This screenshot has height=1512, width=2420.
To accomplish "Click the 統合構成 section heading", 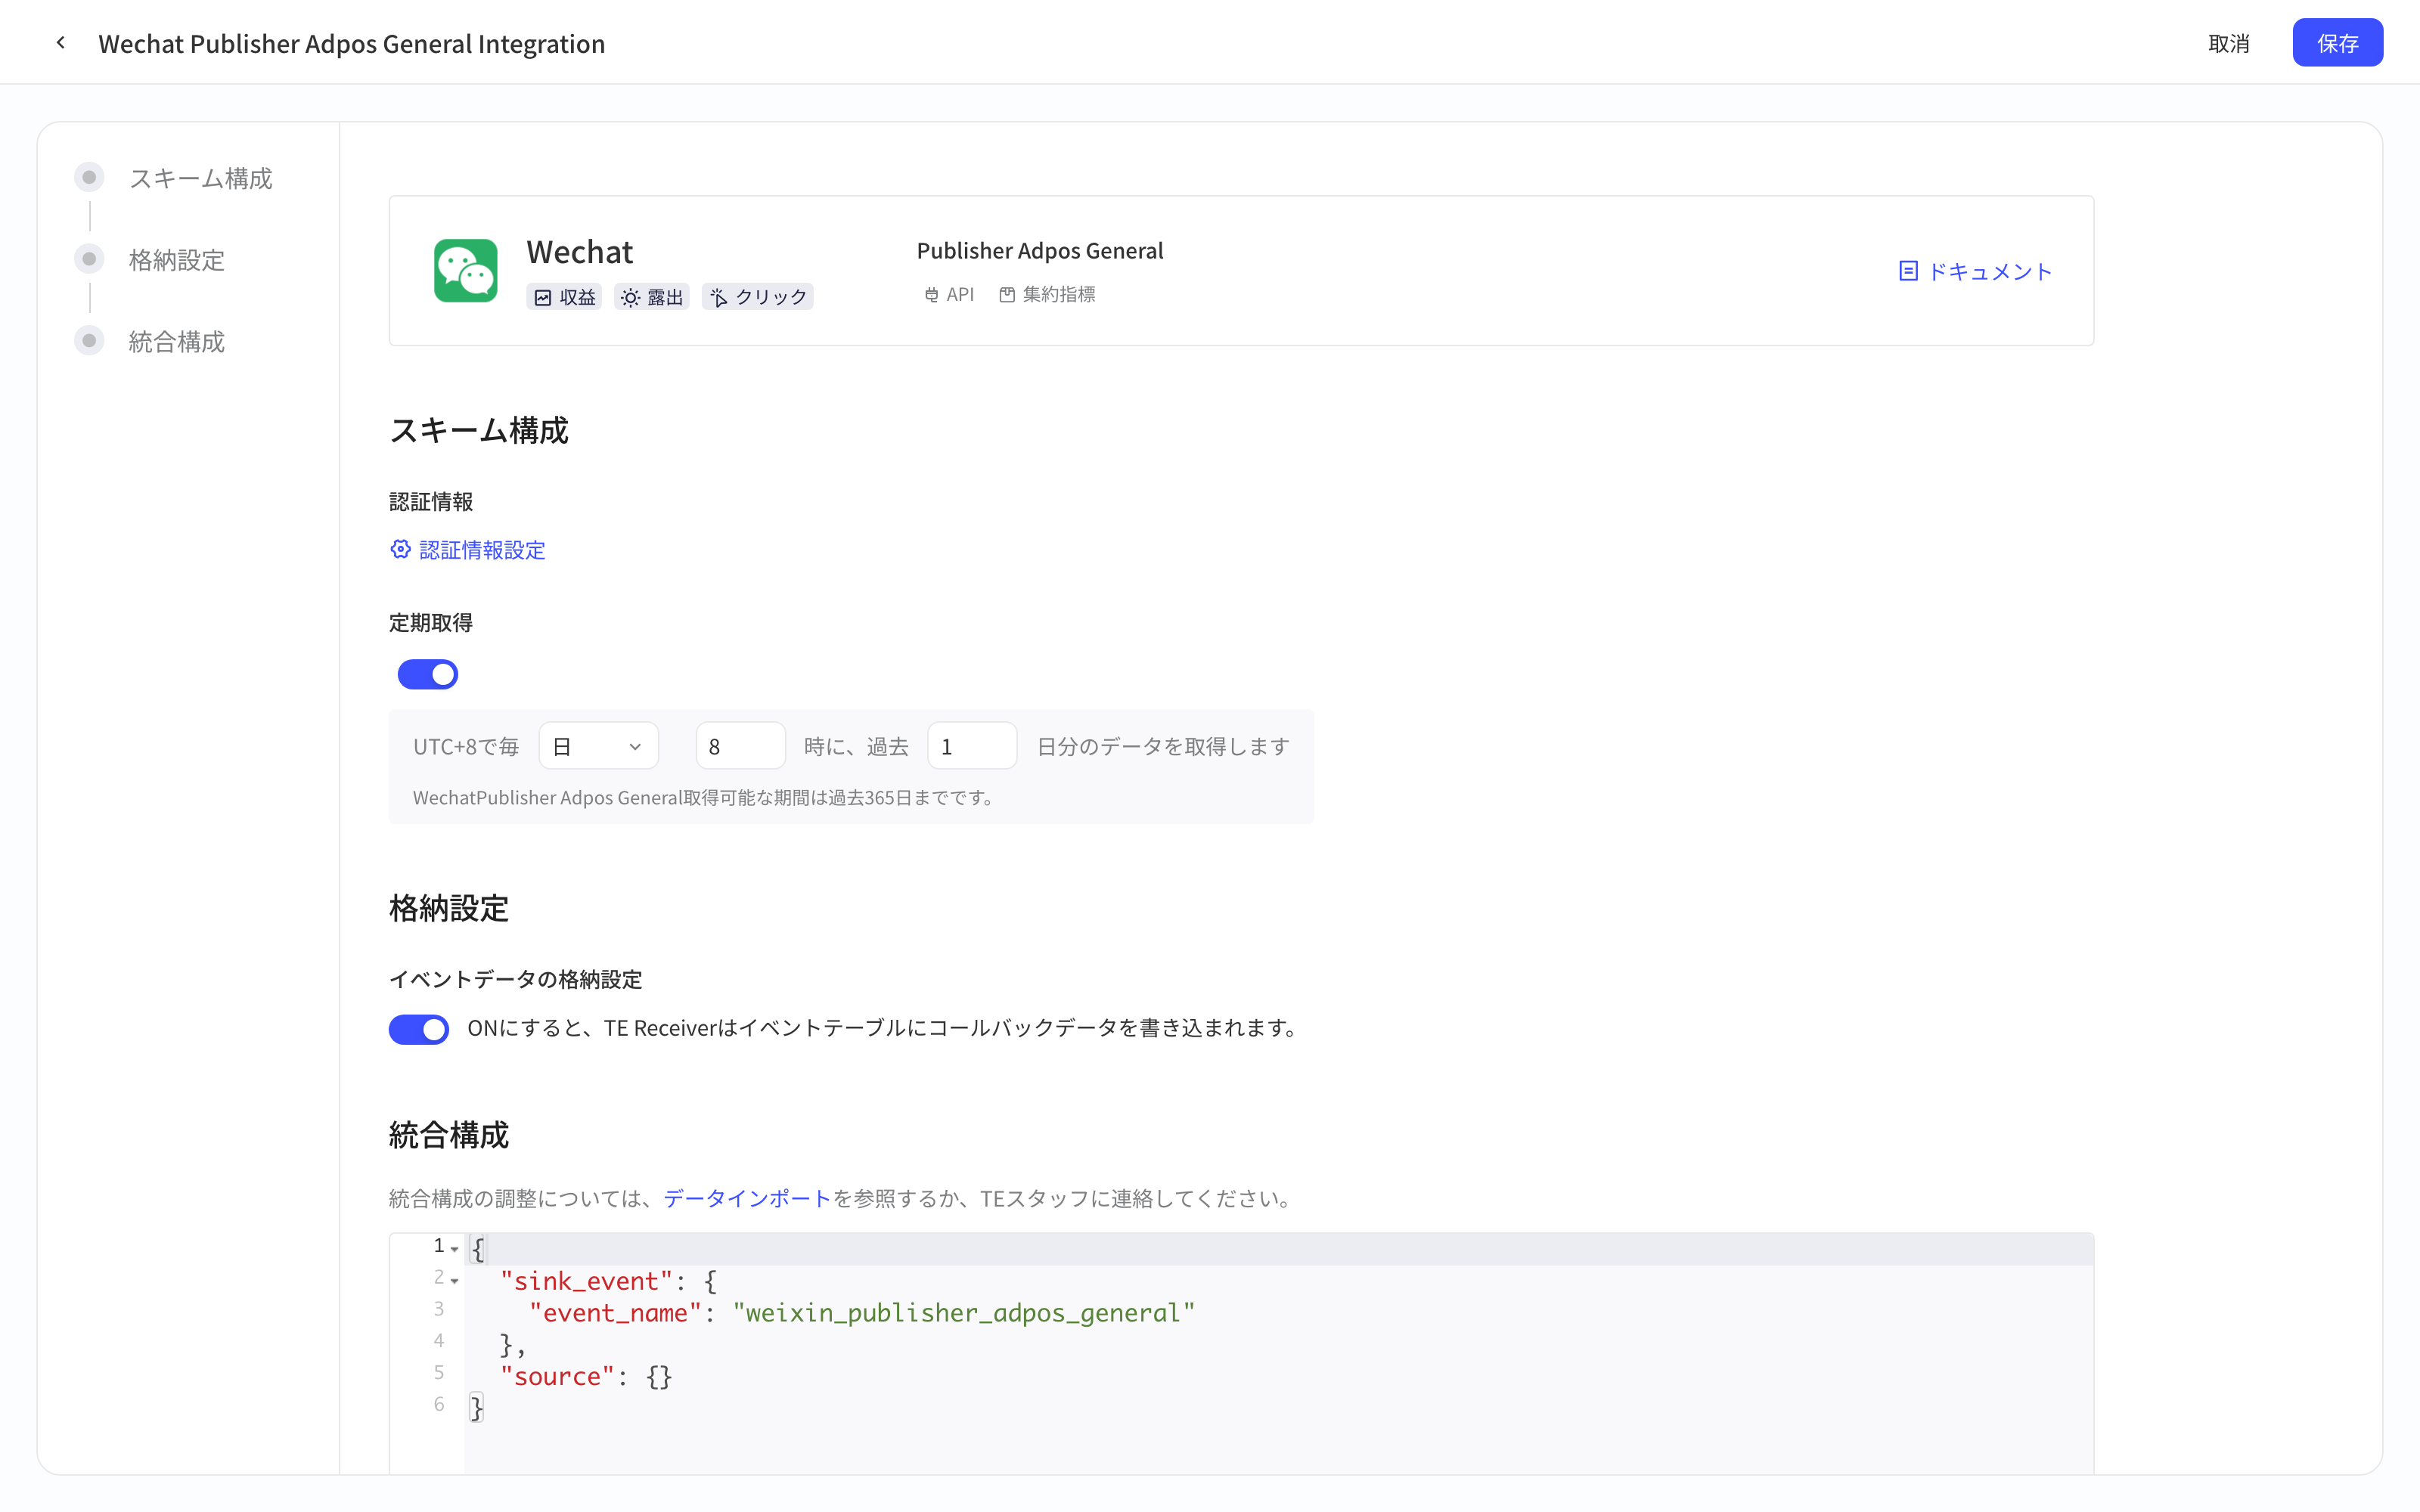I will (x=449, y=1134).
